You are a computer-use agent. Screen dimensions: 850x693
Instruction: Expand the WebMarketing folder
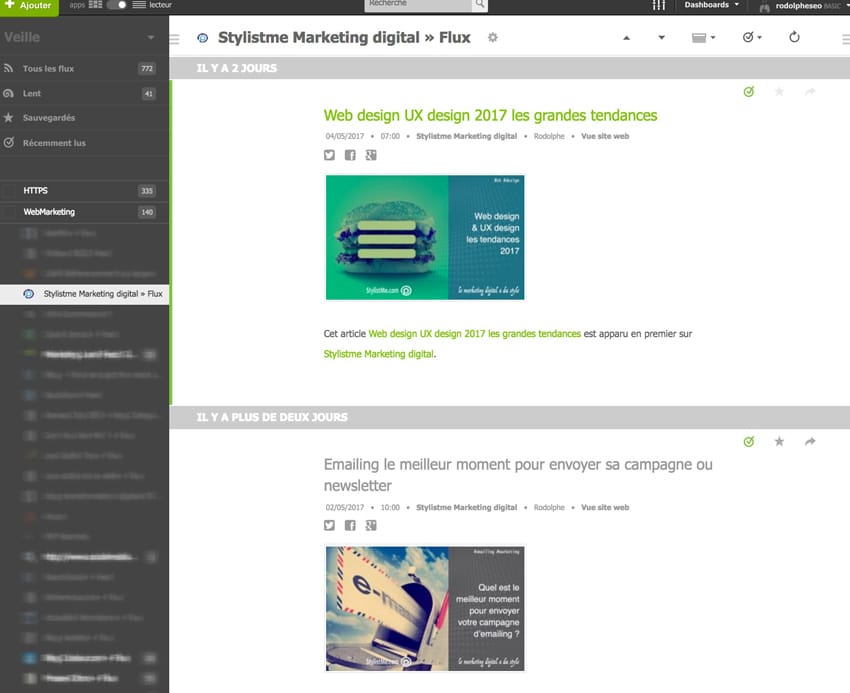click(x=84, y=212)
